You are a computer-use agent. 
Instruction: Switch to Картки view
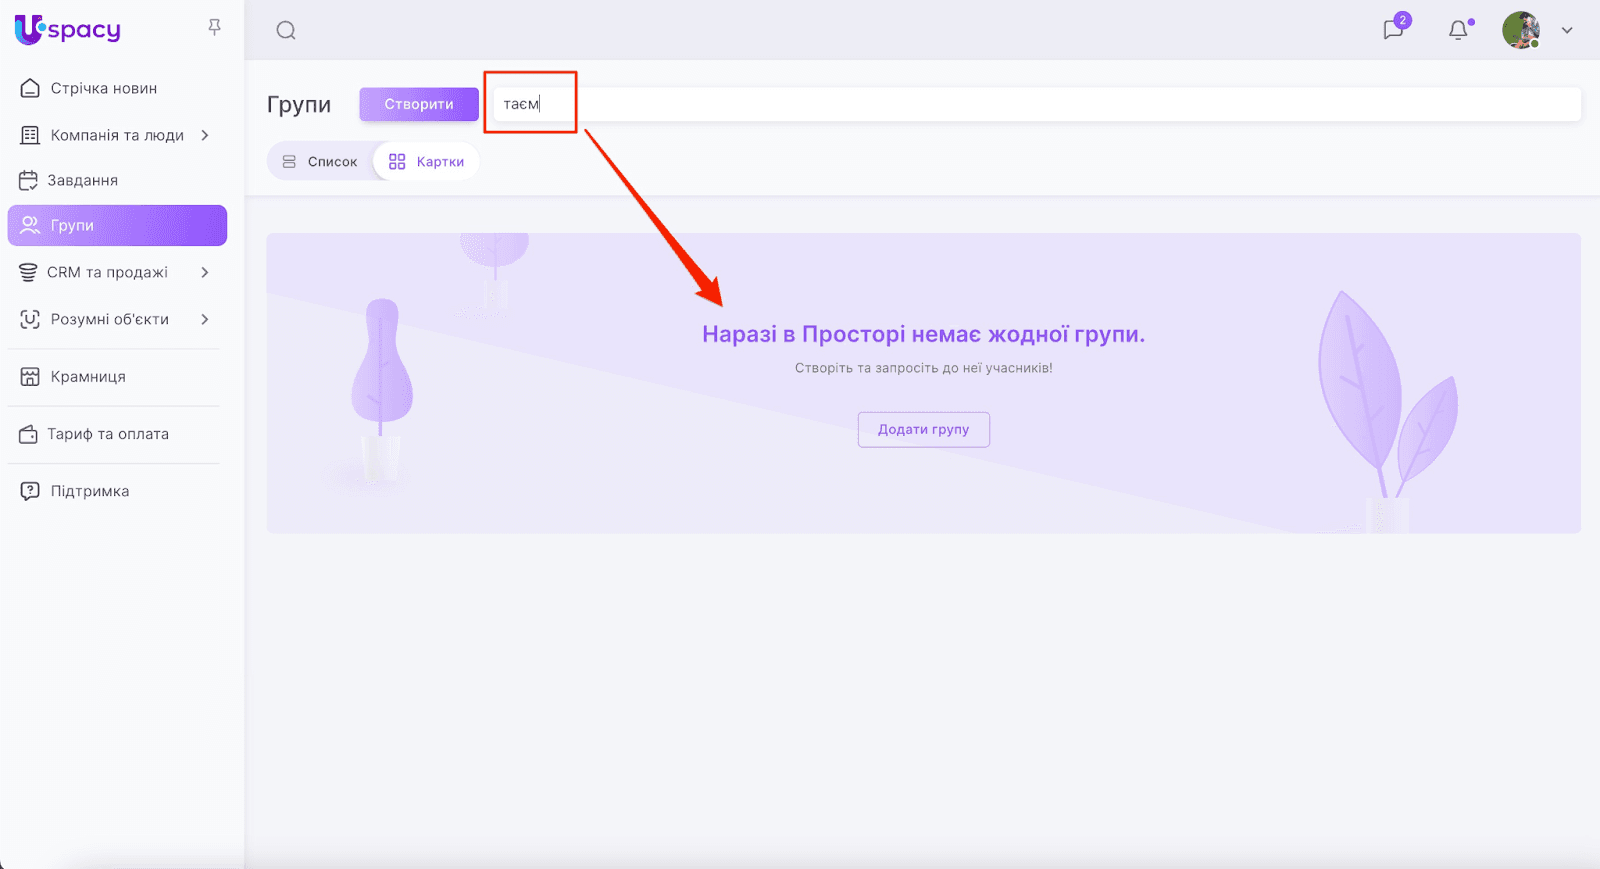427,162
